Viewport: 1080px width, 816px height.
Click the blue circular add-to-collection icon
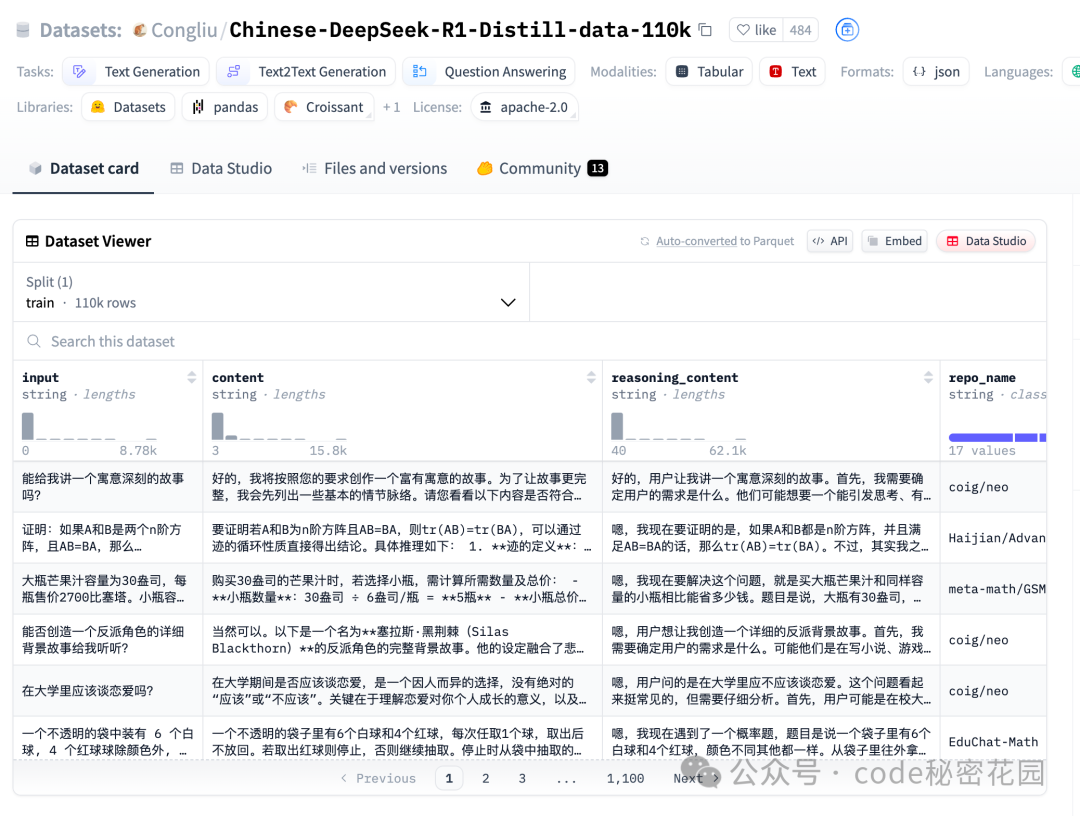[x=847, y=30]
